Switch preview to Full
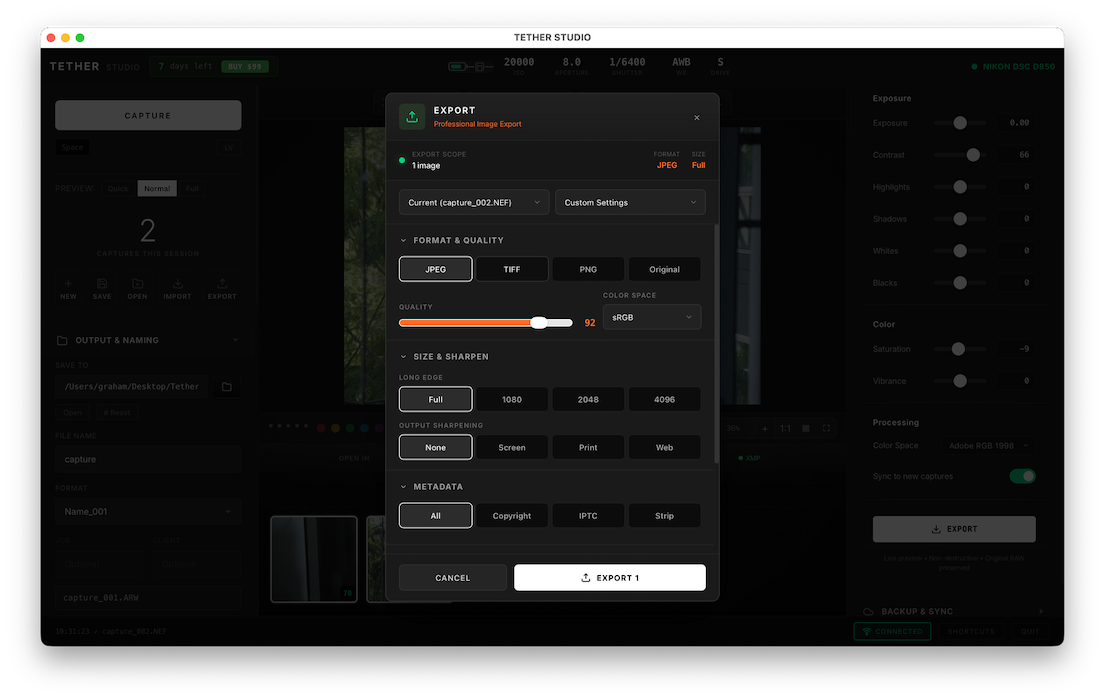The image size is (1105, 700). tap(192, 188)
